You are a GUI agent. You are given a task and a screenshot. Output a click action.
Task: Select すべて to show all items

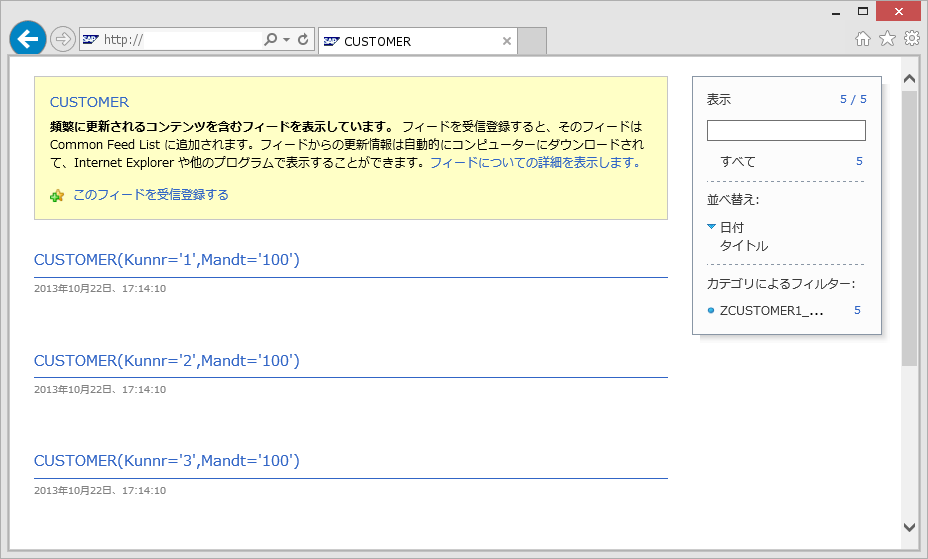point(737,161)
